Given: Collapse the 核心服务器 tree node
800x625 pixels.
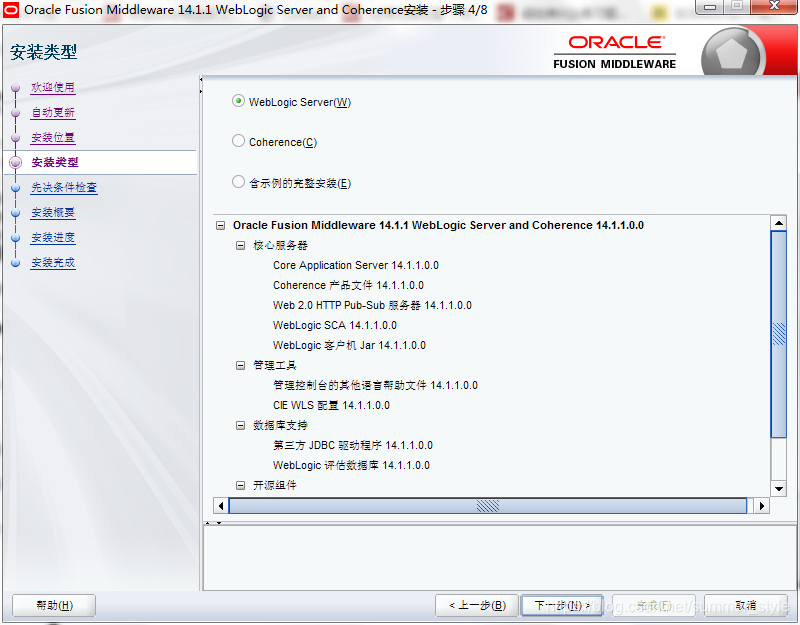Looking at the screenshot, I should 240,245.
